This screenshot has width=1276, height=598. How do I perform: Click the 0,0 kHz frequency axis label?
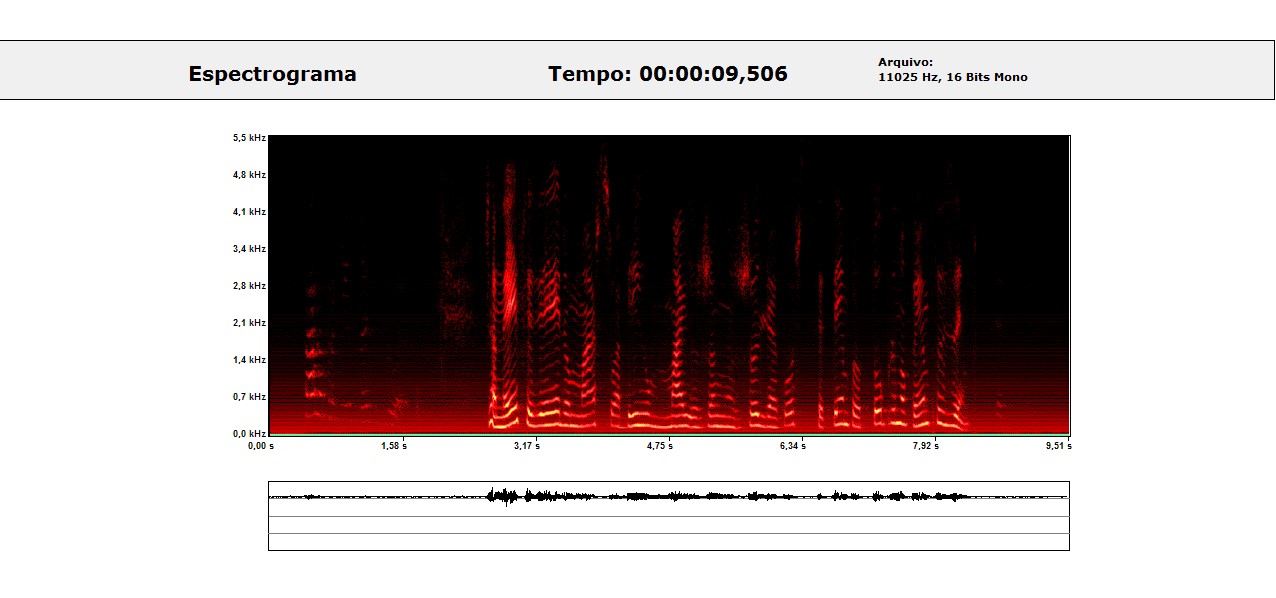[250, 434]
